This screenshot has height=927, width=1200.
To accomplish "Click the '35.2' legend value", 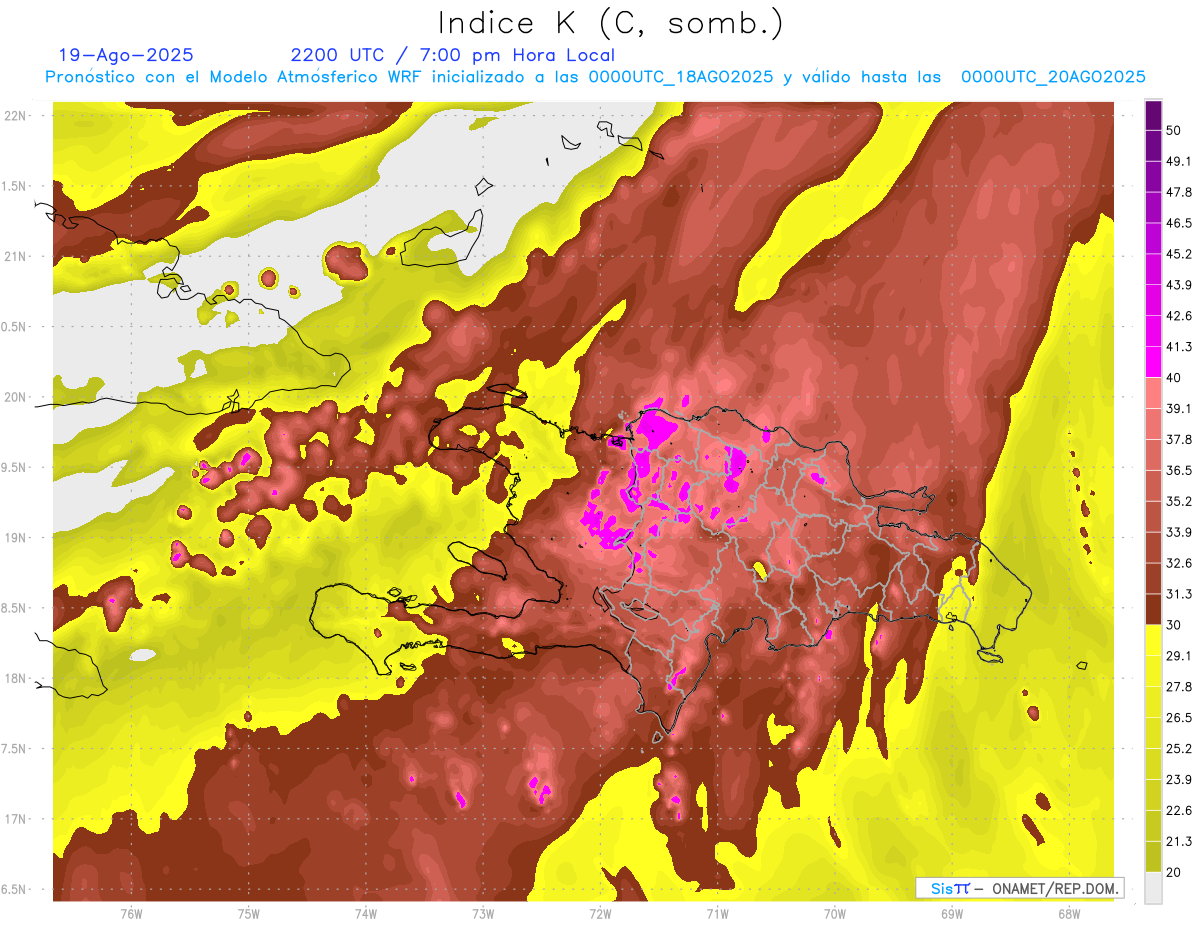I will tap(1179, 501).
